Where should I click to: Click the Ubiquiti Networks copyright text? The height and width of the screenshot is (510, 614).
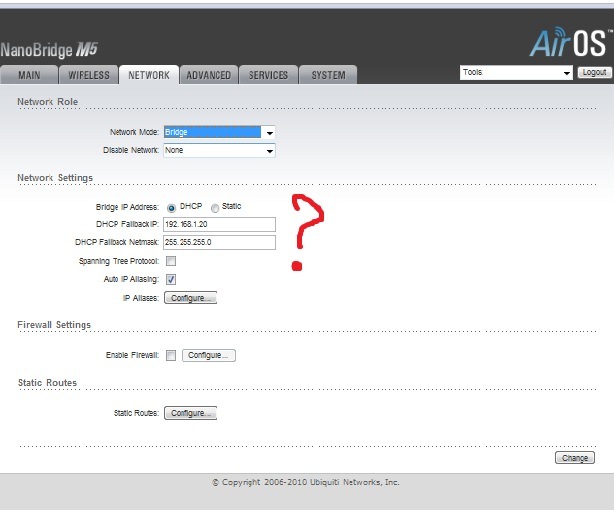pos(306,482)
